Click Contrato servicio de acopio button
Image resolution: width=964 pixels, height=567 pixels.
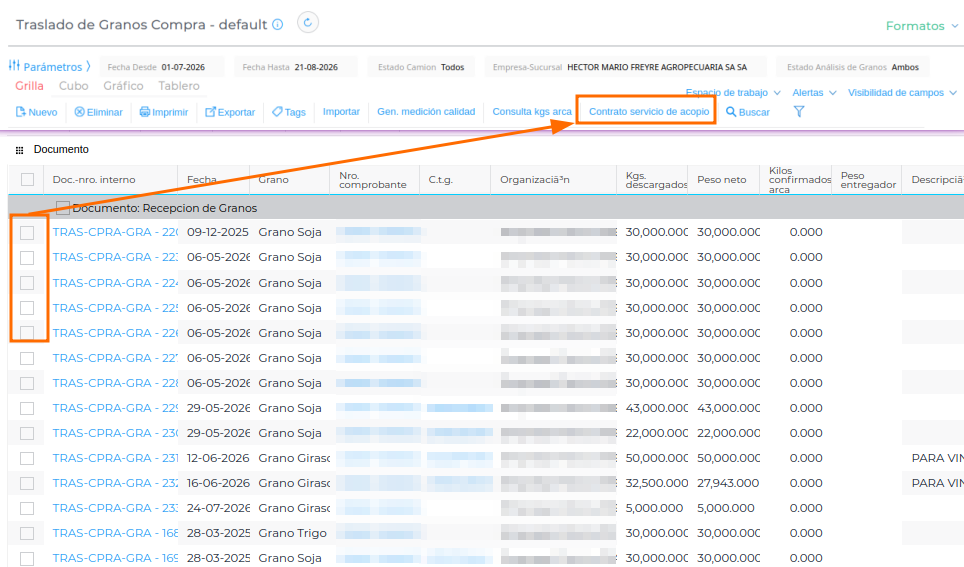(x=649, y=111)
